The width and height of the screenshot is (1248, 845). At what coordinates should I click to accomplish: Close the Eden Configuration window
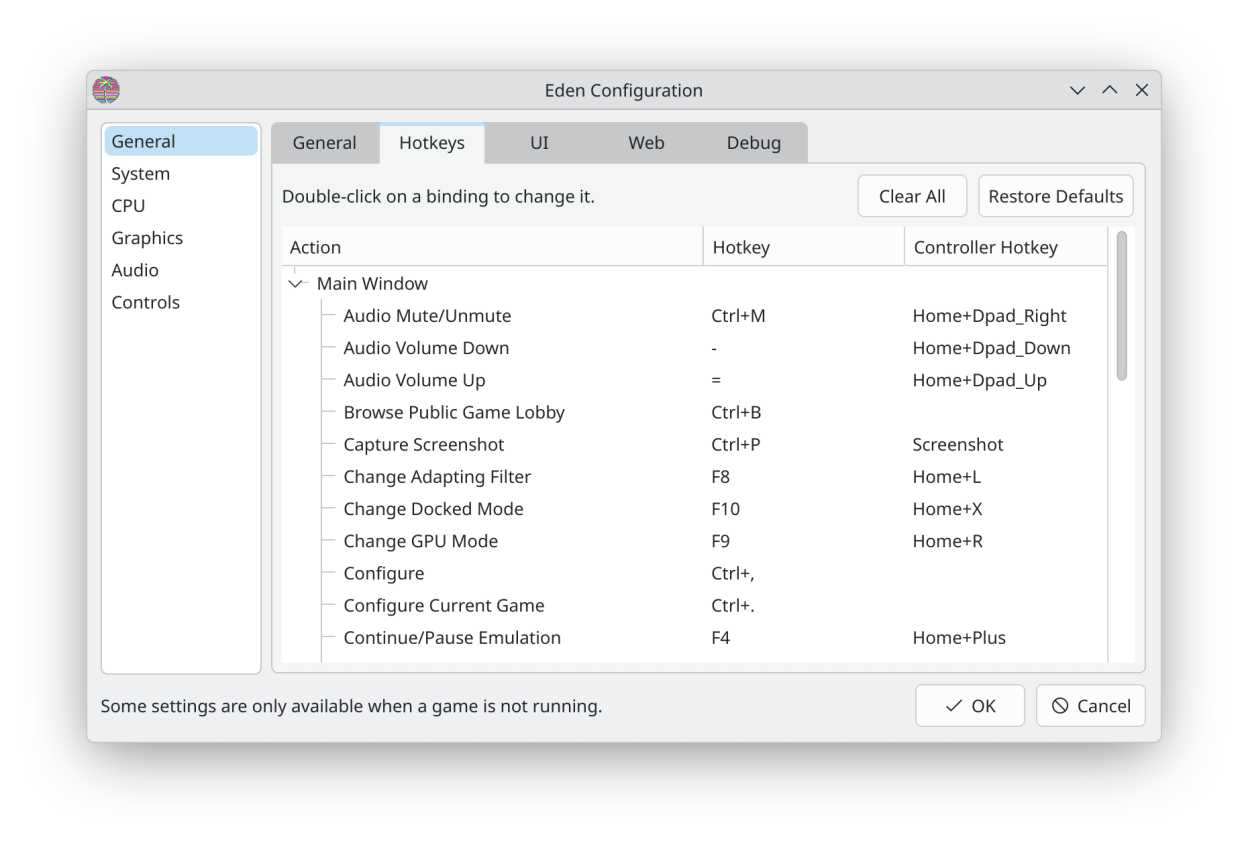[1141, 90]
